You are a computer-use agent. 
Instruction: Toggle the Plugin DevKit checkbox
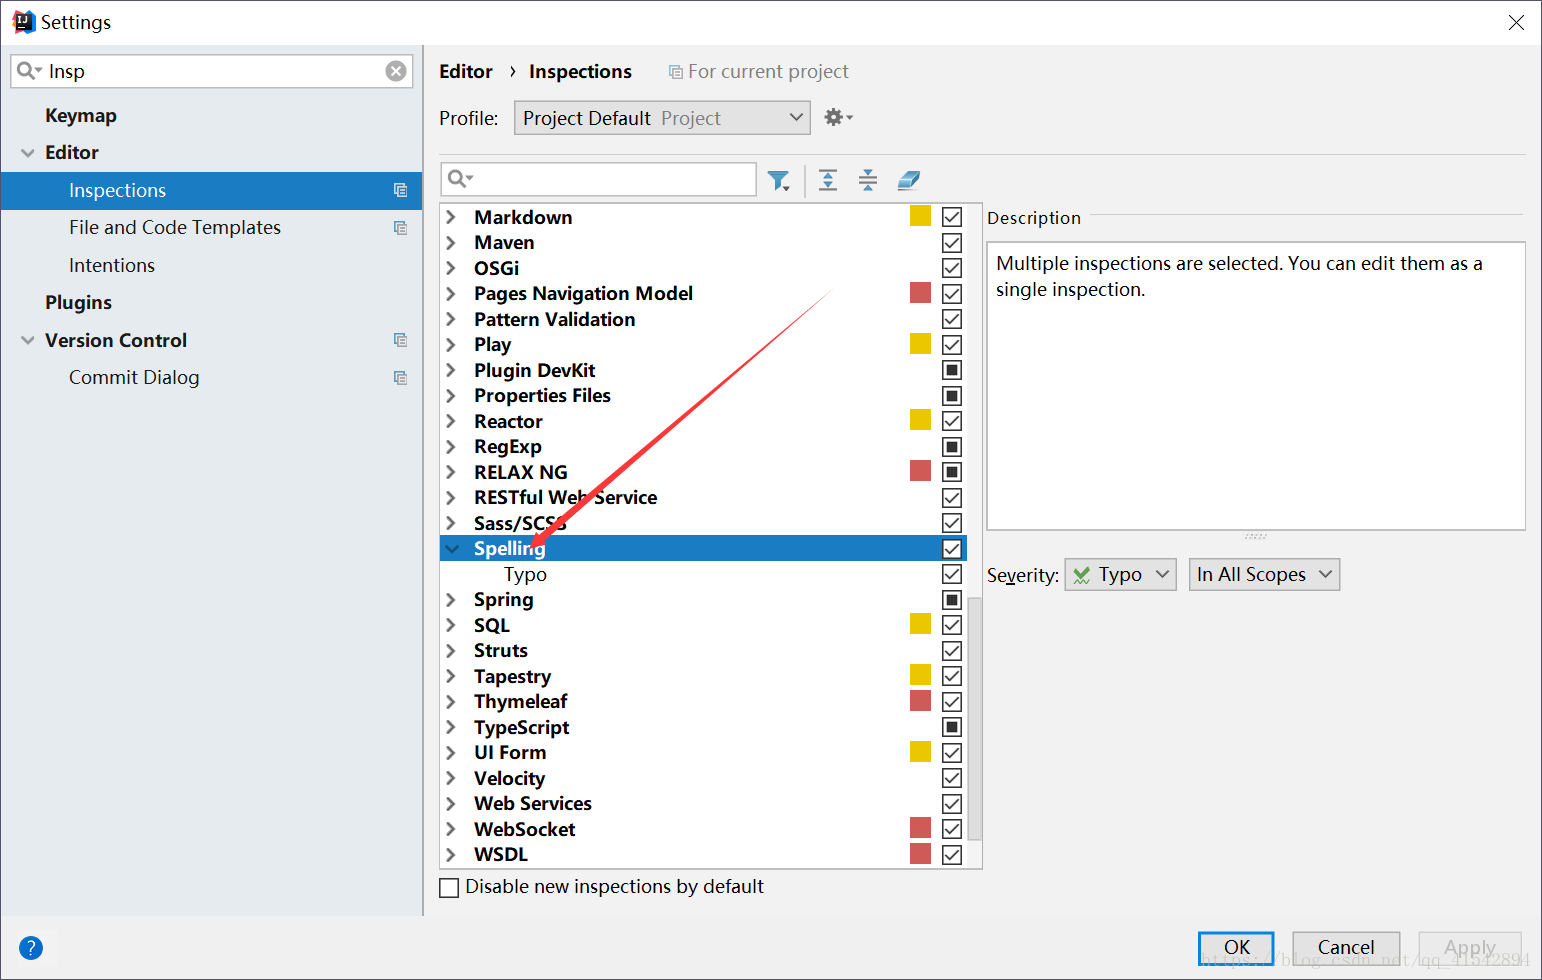point(952,370)
